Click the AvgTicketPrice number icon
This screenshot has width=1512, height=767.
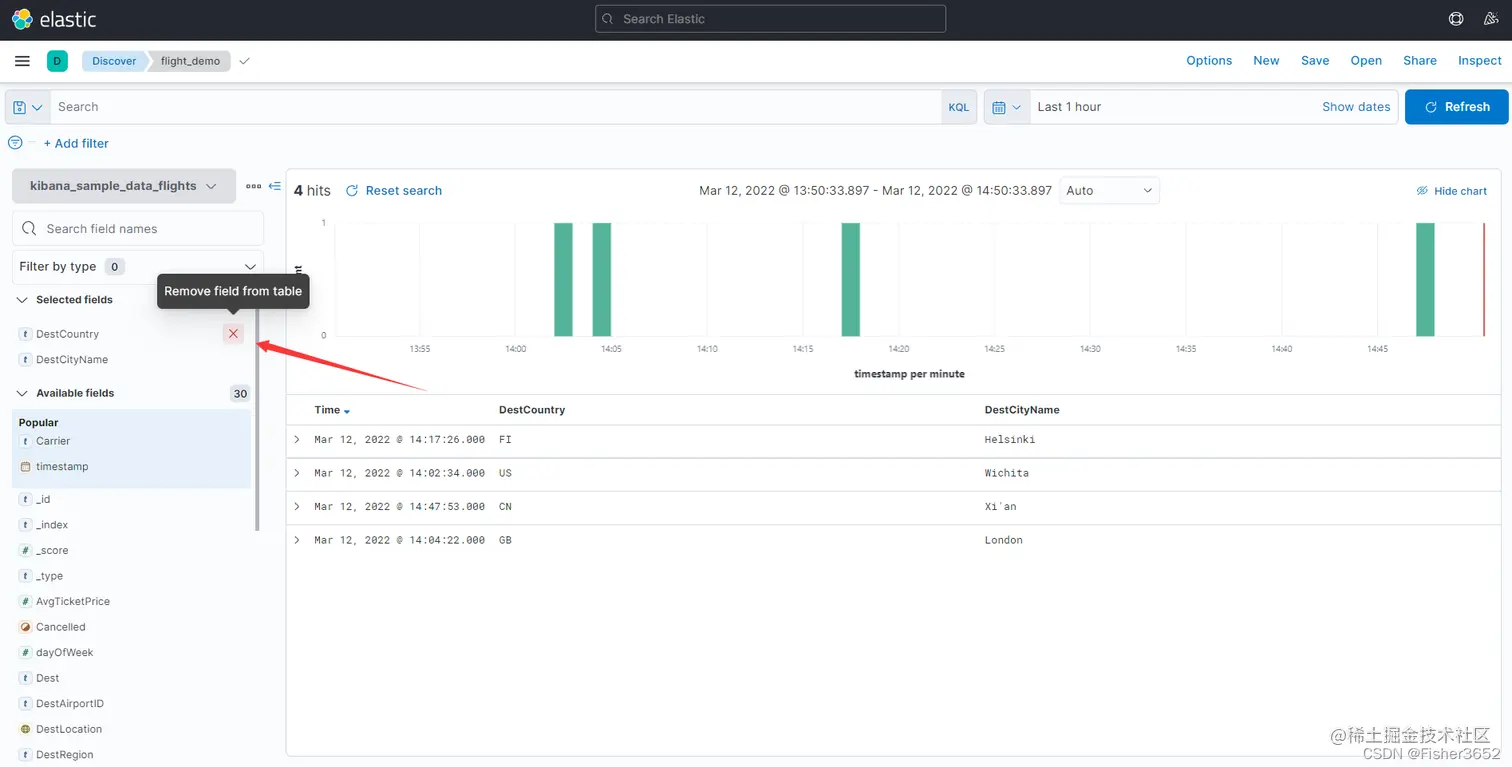coord(25,602)
